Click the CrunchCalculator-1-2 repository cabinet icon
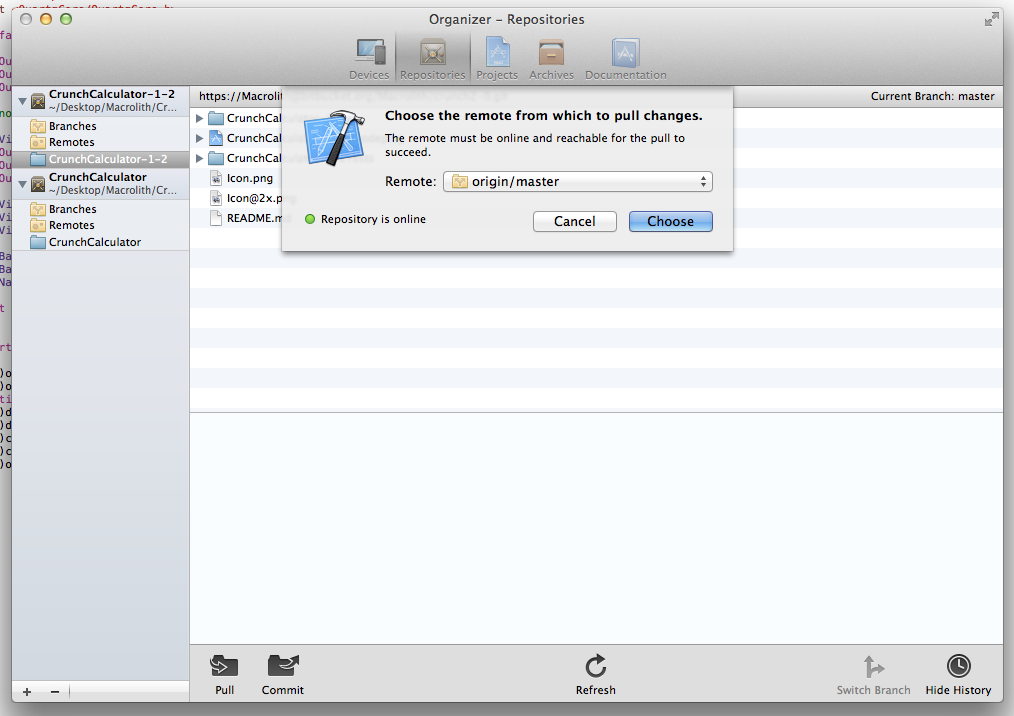The width and height of the screenshot is (1014, 716). (38, 101)
